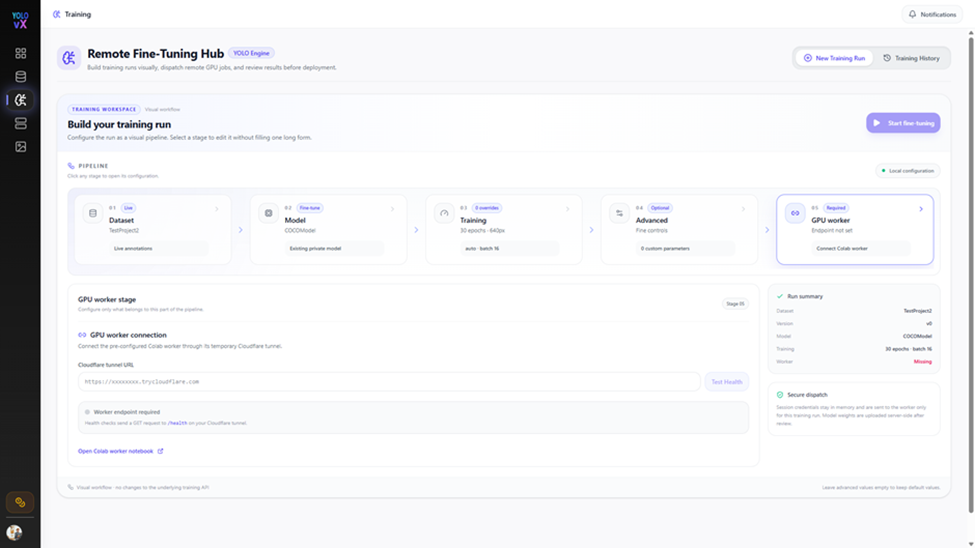
Task: Click the Existing private model chip
Action: [335, 248]
